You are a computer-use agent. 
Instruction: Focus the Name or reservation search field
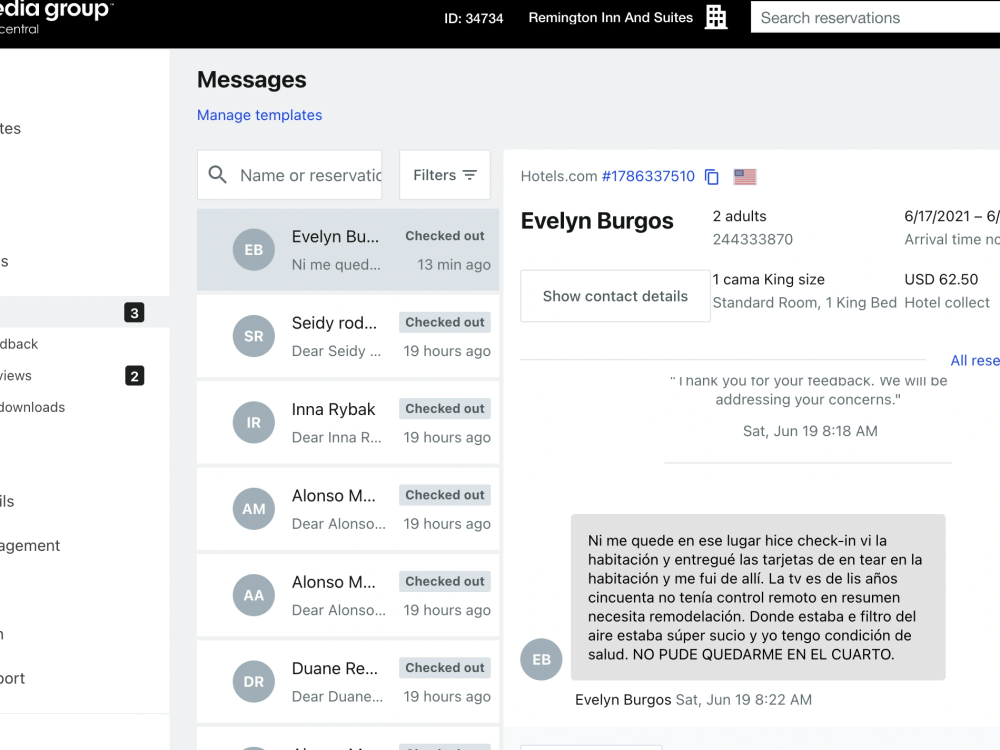290,175
